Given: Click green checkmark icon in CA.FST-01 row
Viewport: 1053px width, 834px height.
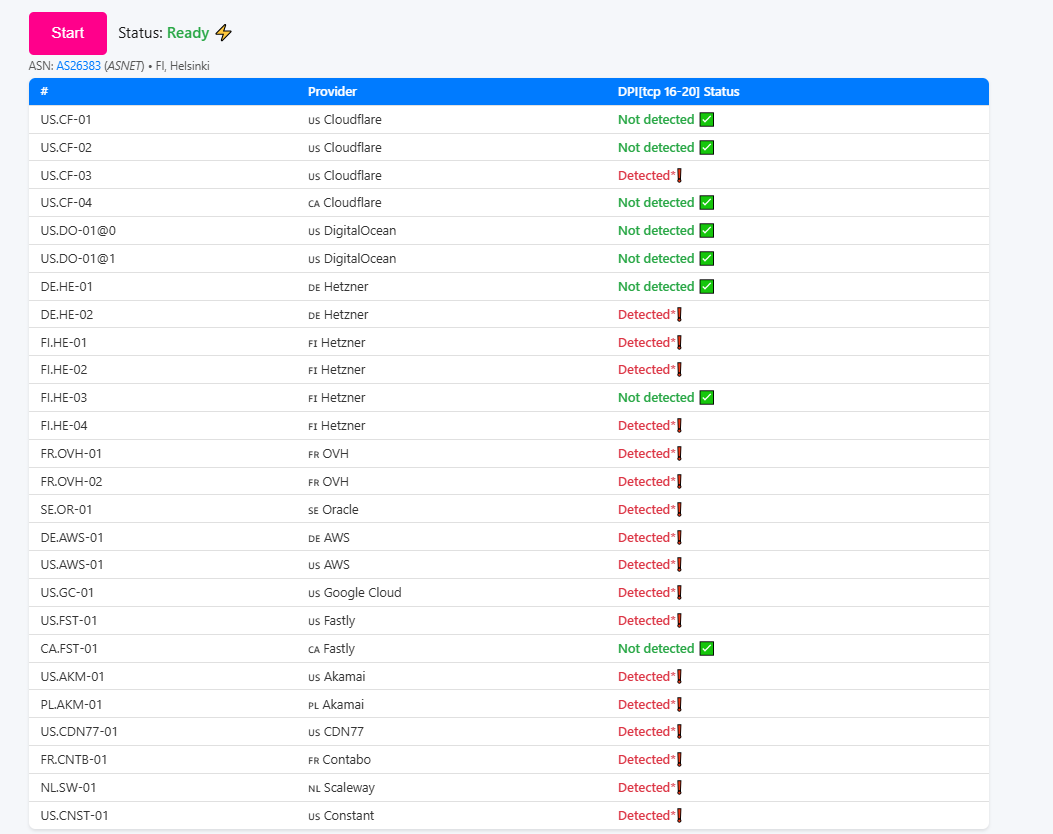Looking at the screenshot, I should point(706,649).
